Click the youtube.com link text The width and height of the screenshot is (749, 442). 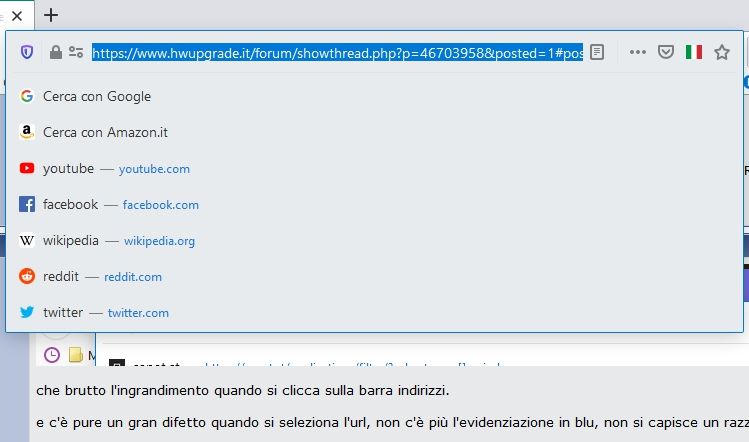click(154, 169)
